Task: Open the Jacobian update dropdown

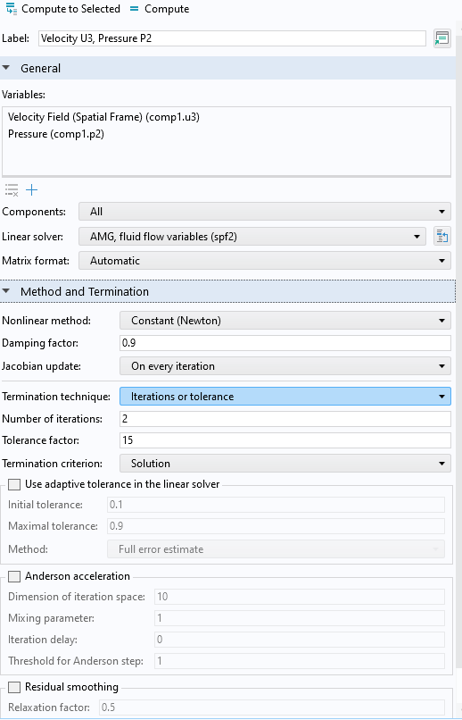Action: coord(285,366)
